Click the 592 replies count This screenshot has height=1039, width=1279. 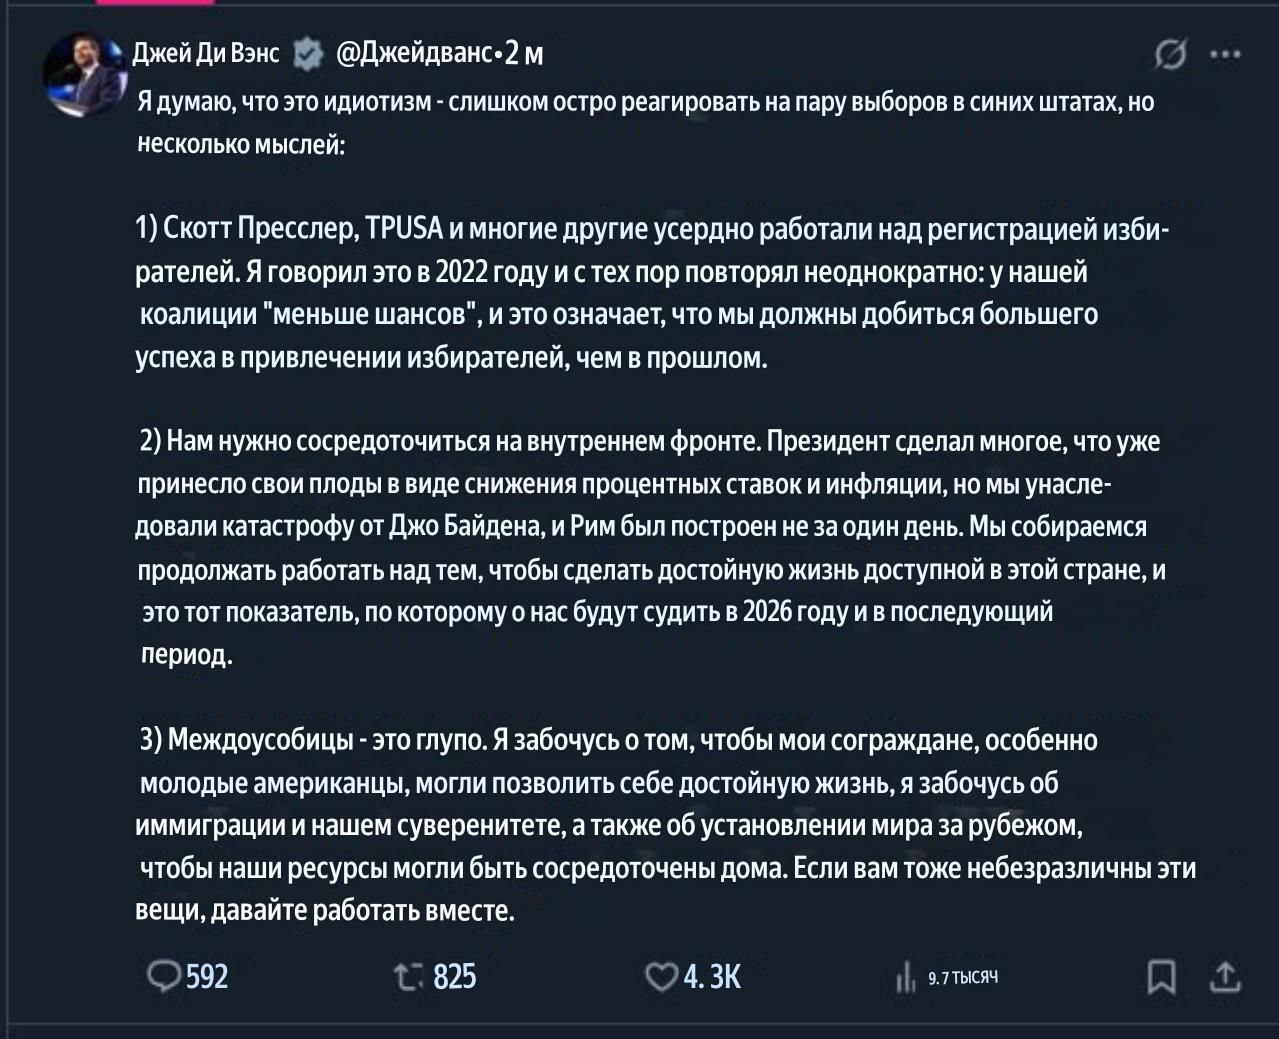click(x=207, y=977)
